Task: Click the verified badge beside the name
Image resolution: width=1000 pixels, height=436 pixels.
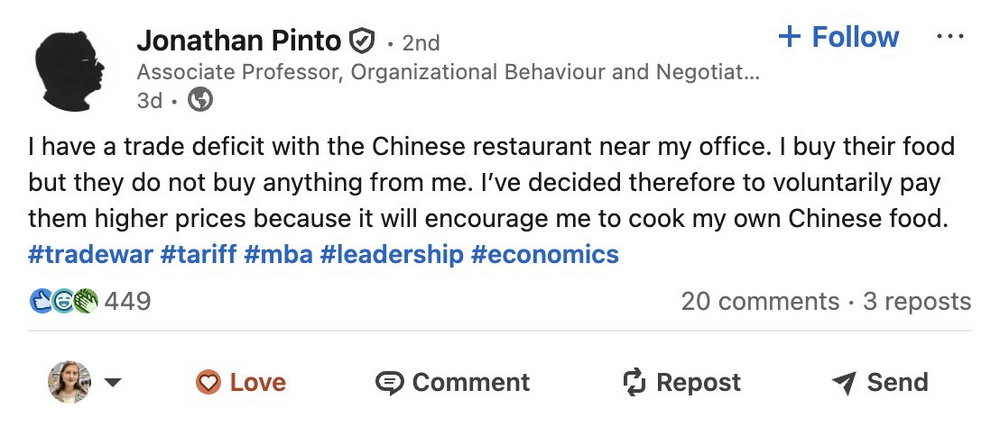Action: (x=361, y=41)
